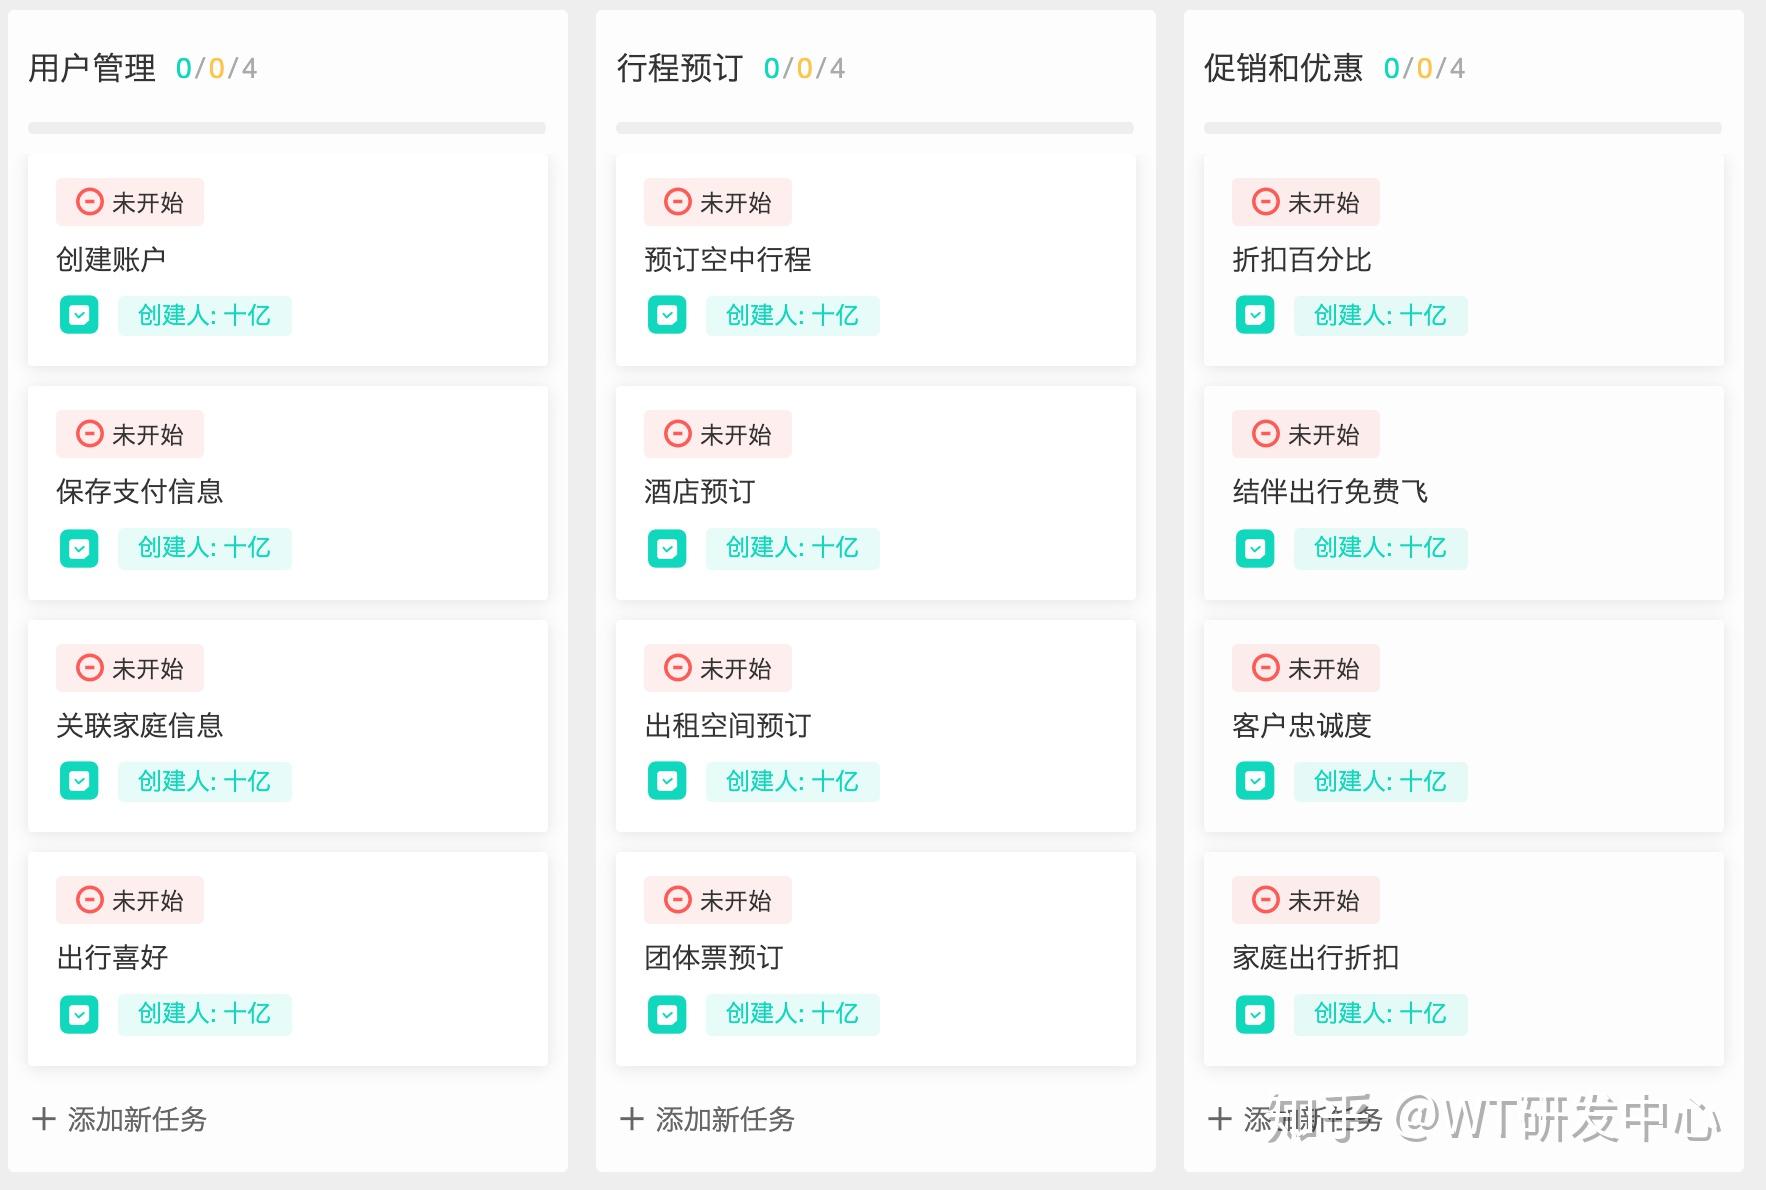Screen dimensions: 1766x1190
Task: Click 添加新任务 under the 行程预订 column
Action: pos(706,1120)
